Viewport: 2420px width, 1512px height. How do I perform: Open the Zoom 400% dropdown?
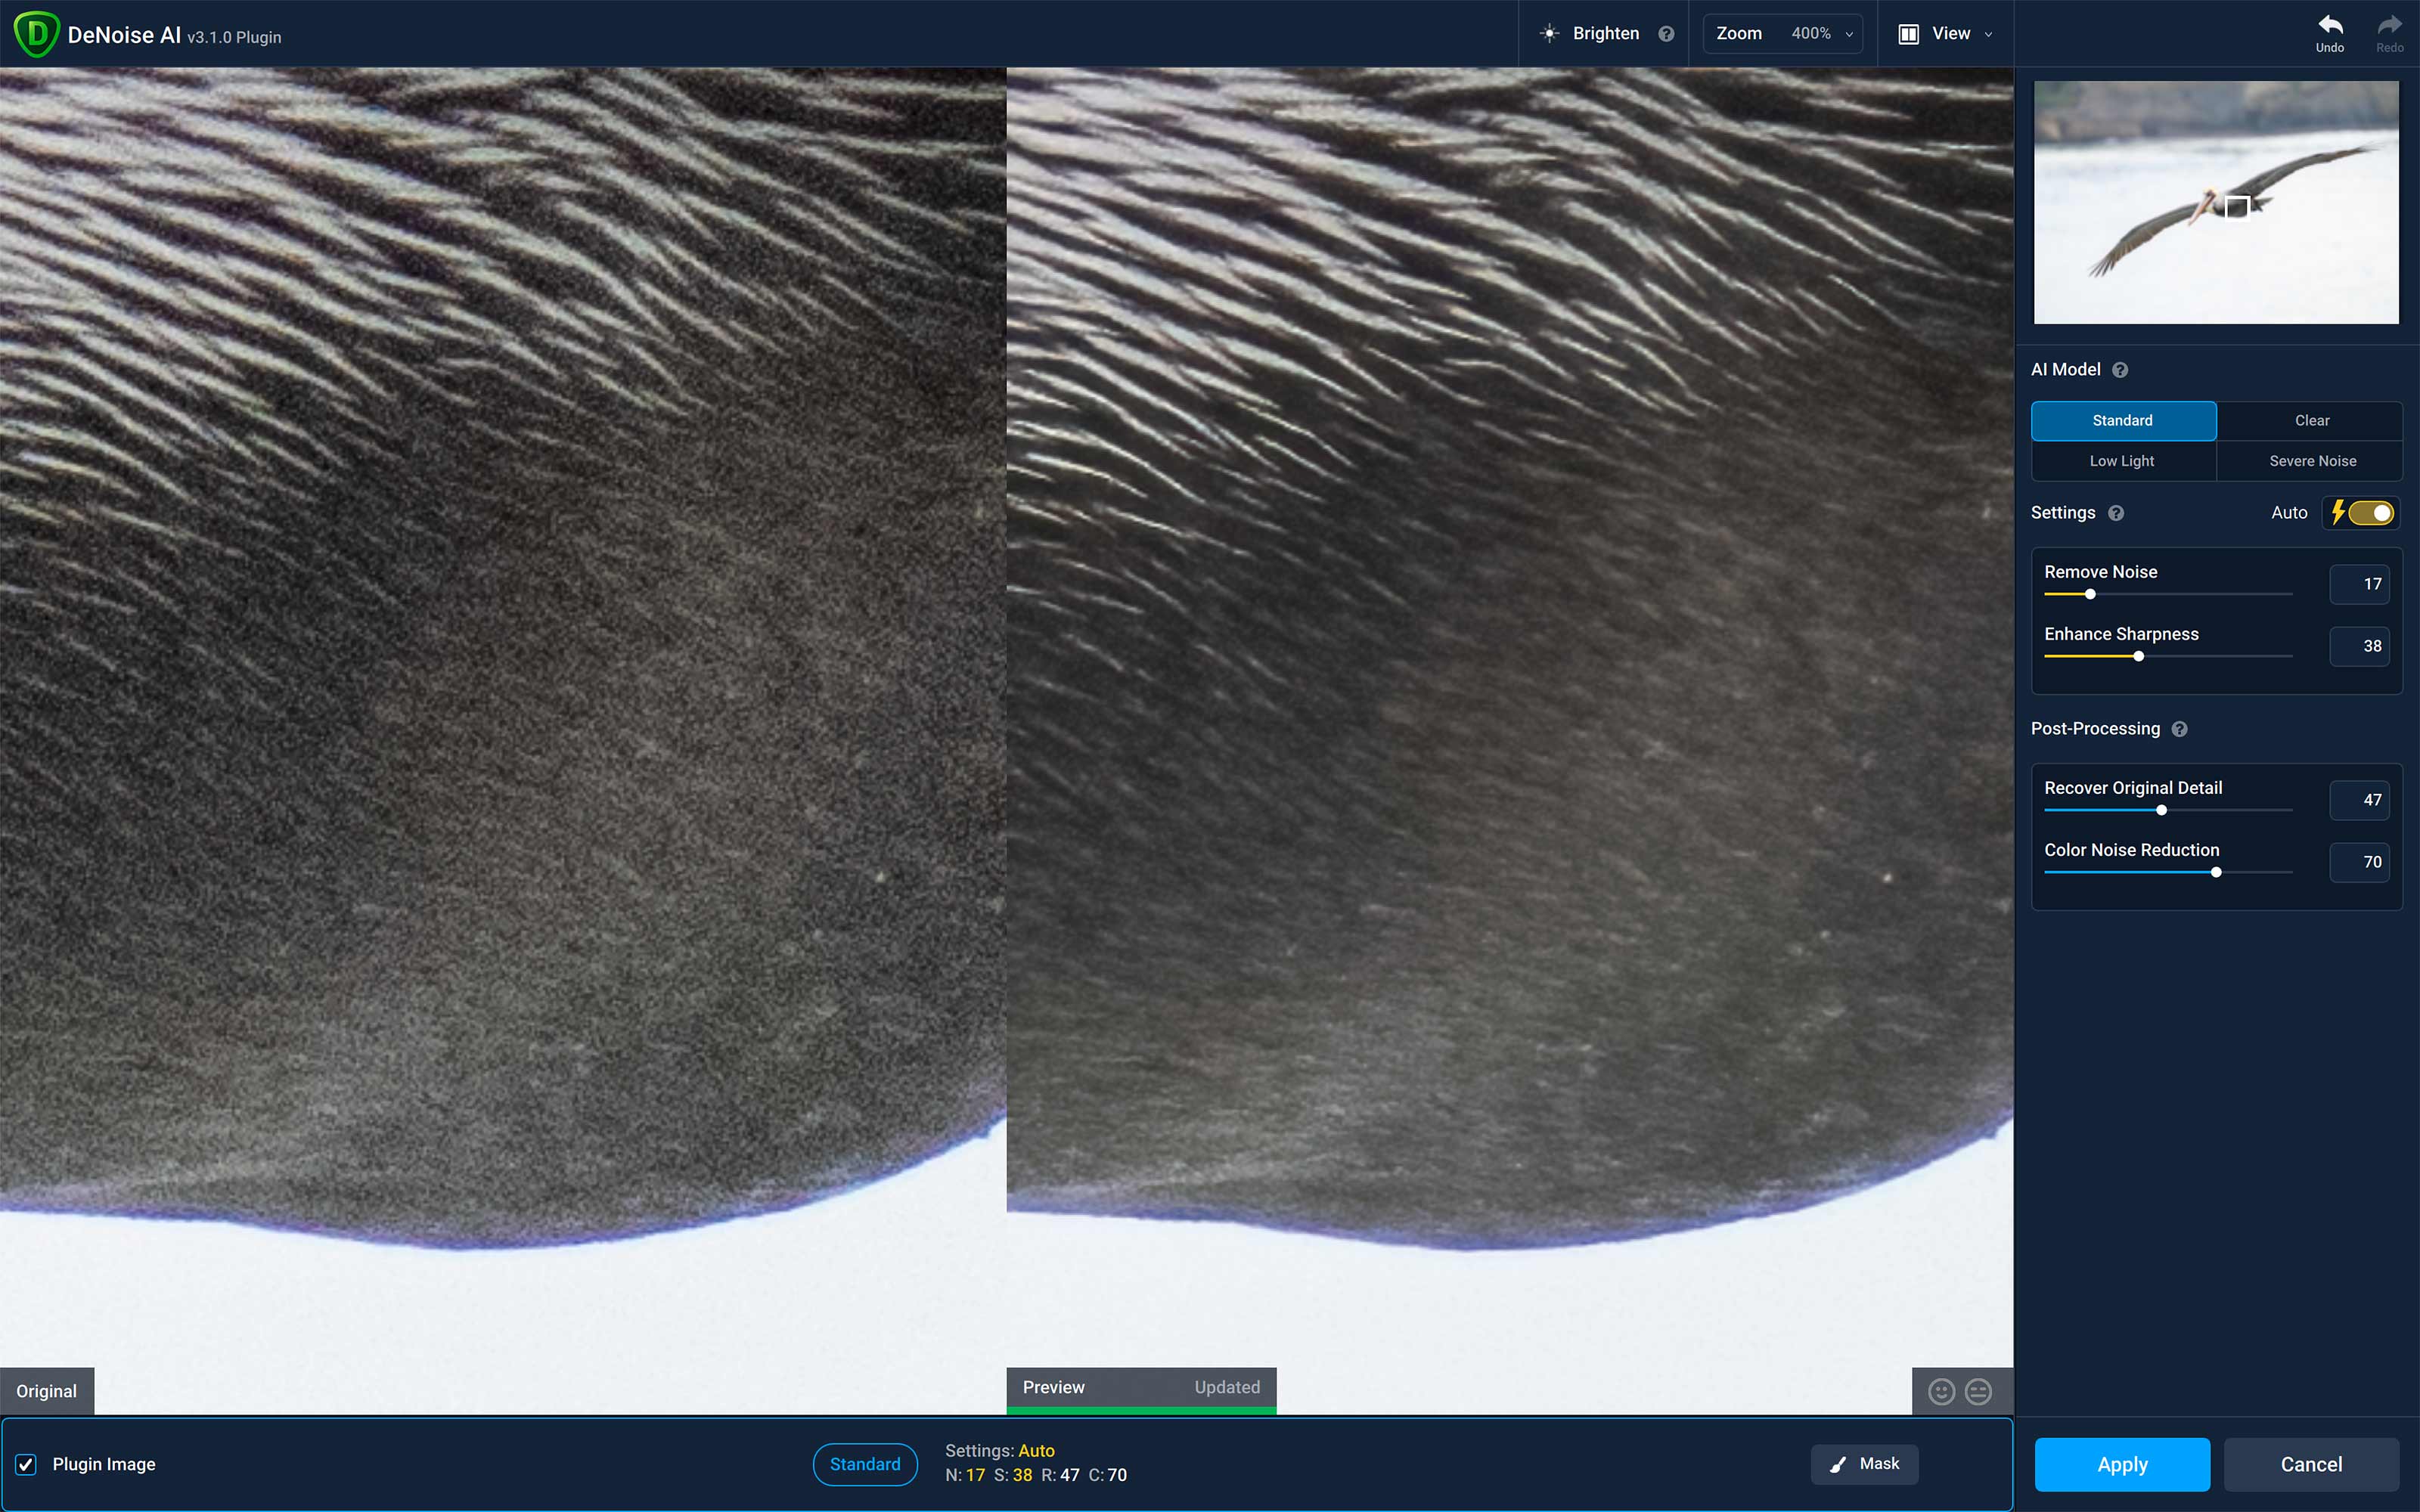pos(1783,34)
